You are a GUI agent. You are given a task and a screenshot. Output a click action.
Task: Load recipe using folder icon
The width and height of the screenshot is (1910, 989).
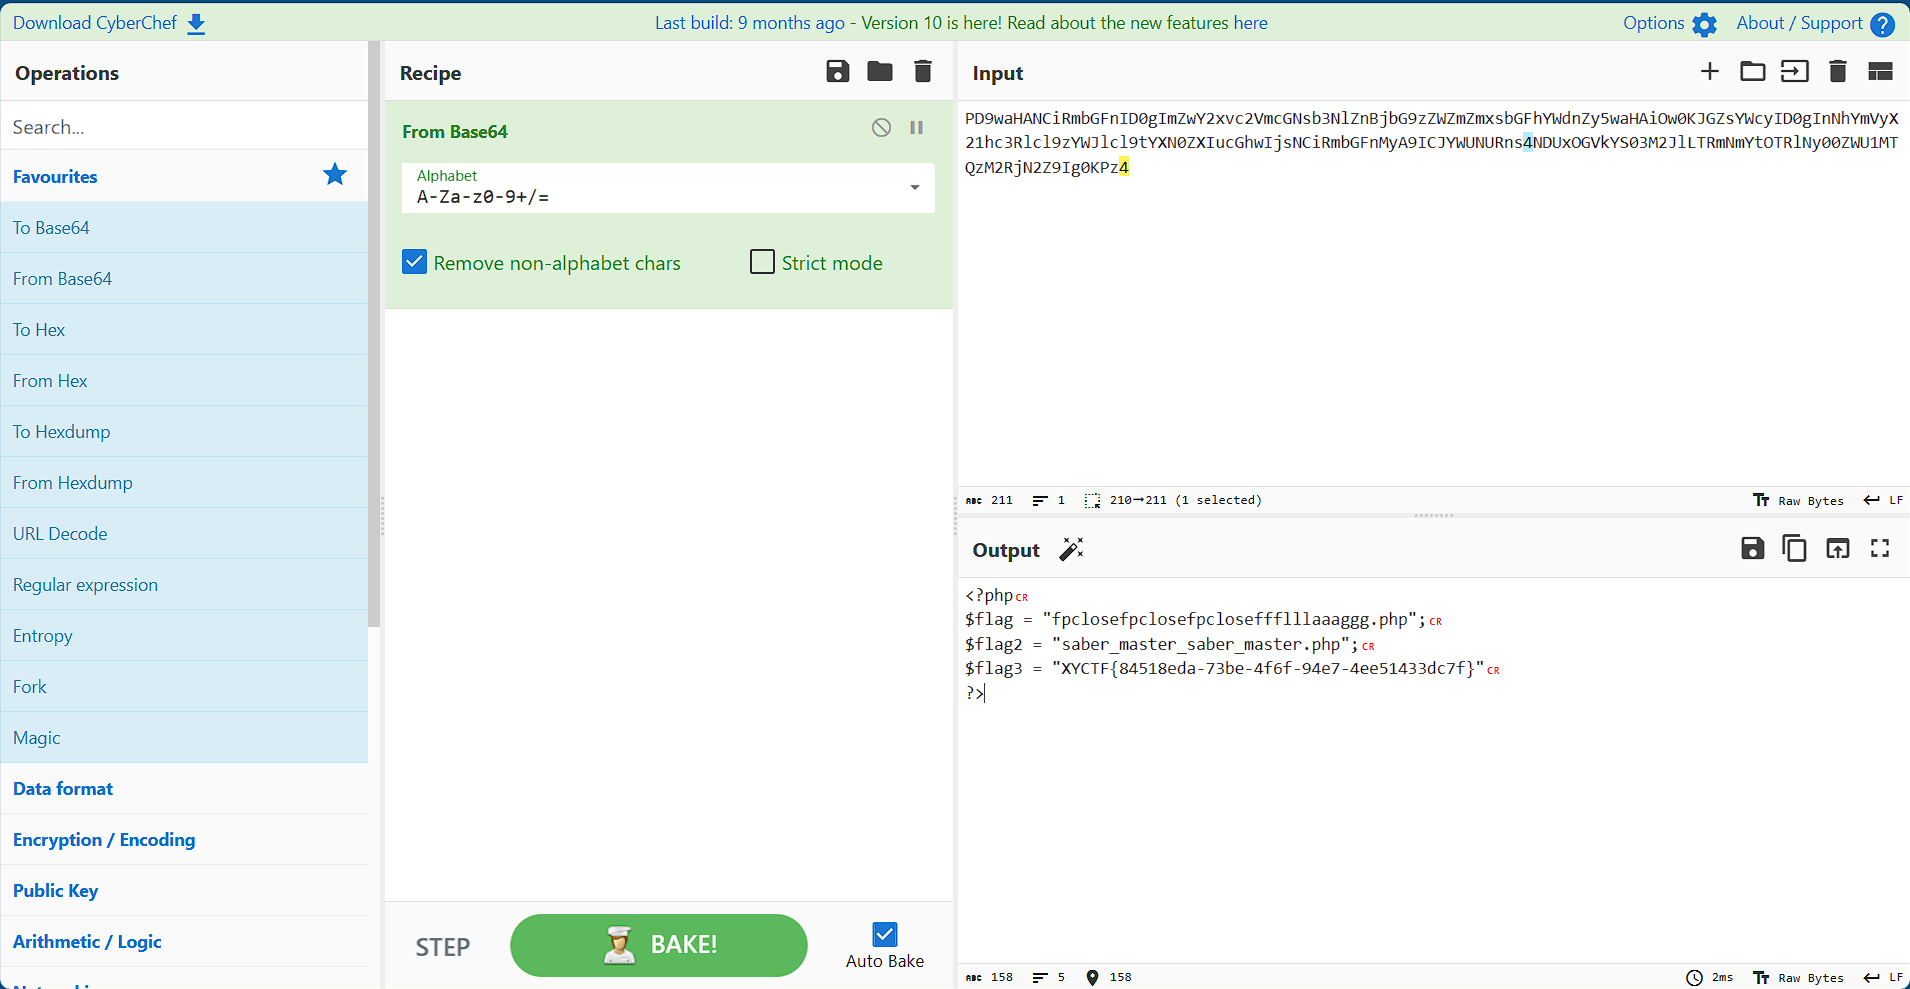pyautogui.click(x=880, y=71)
